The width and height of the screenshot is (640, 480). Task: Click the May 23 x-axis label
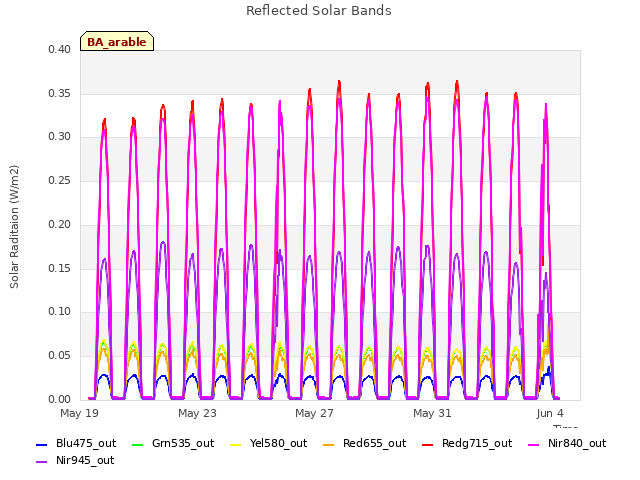pos(197,413)
